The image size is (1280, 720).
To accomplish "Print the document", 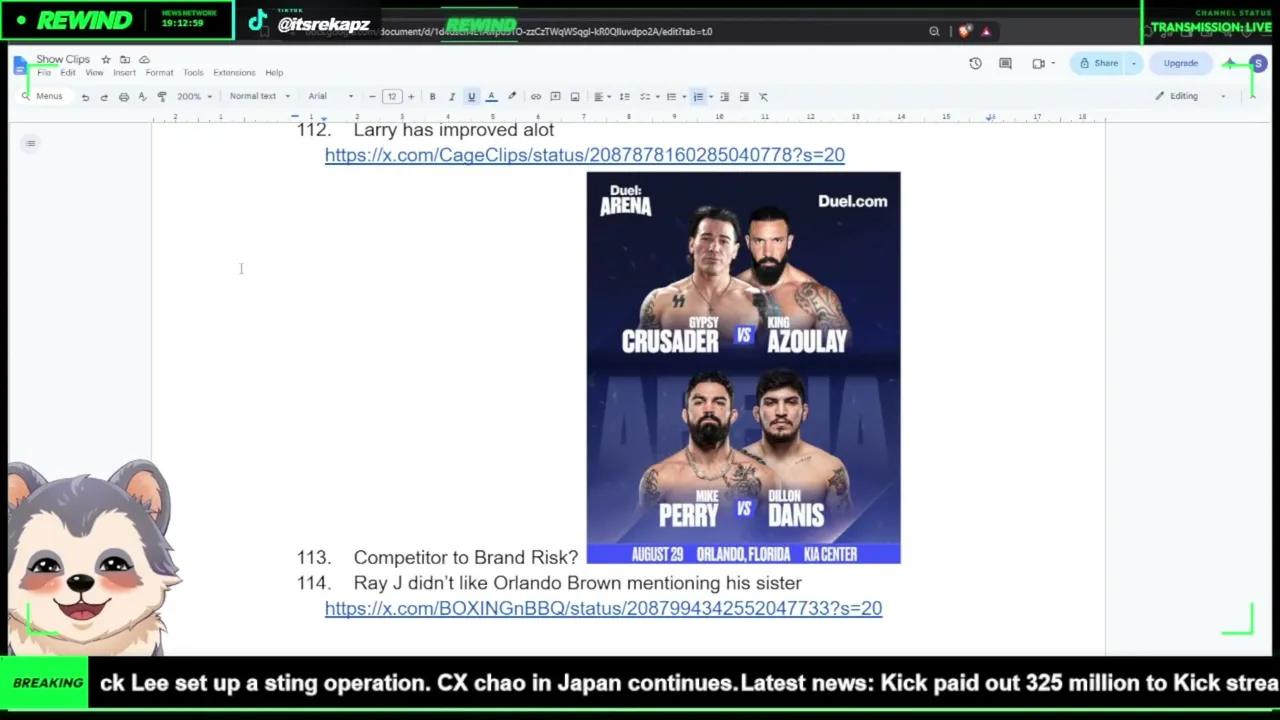I will tap(124, 97).
